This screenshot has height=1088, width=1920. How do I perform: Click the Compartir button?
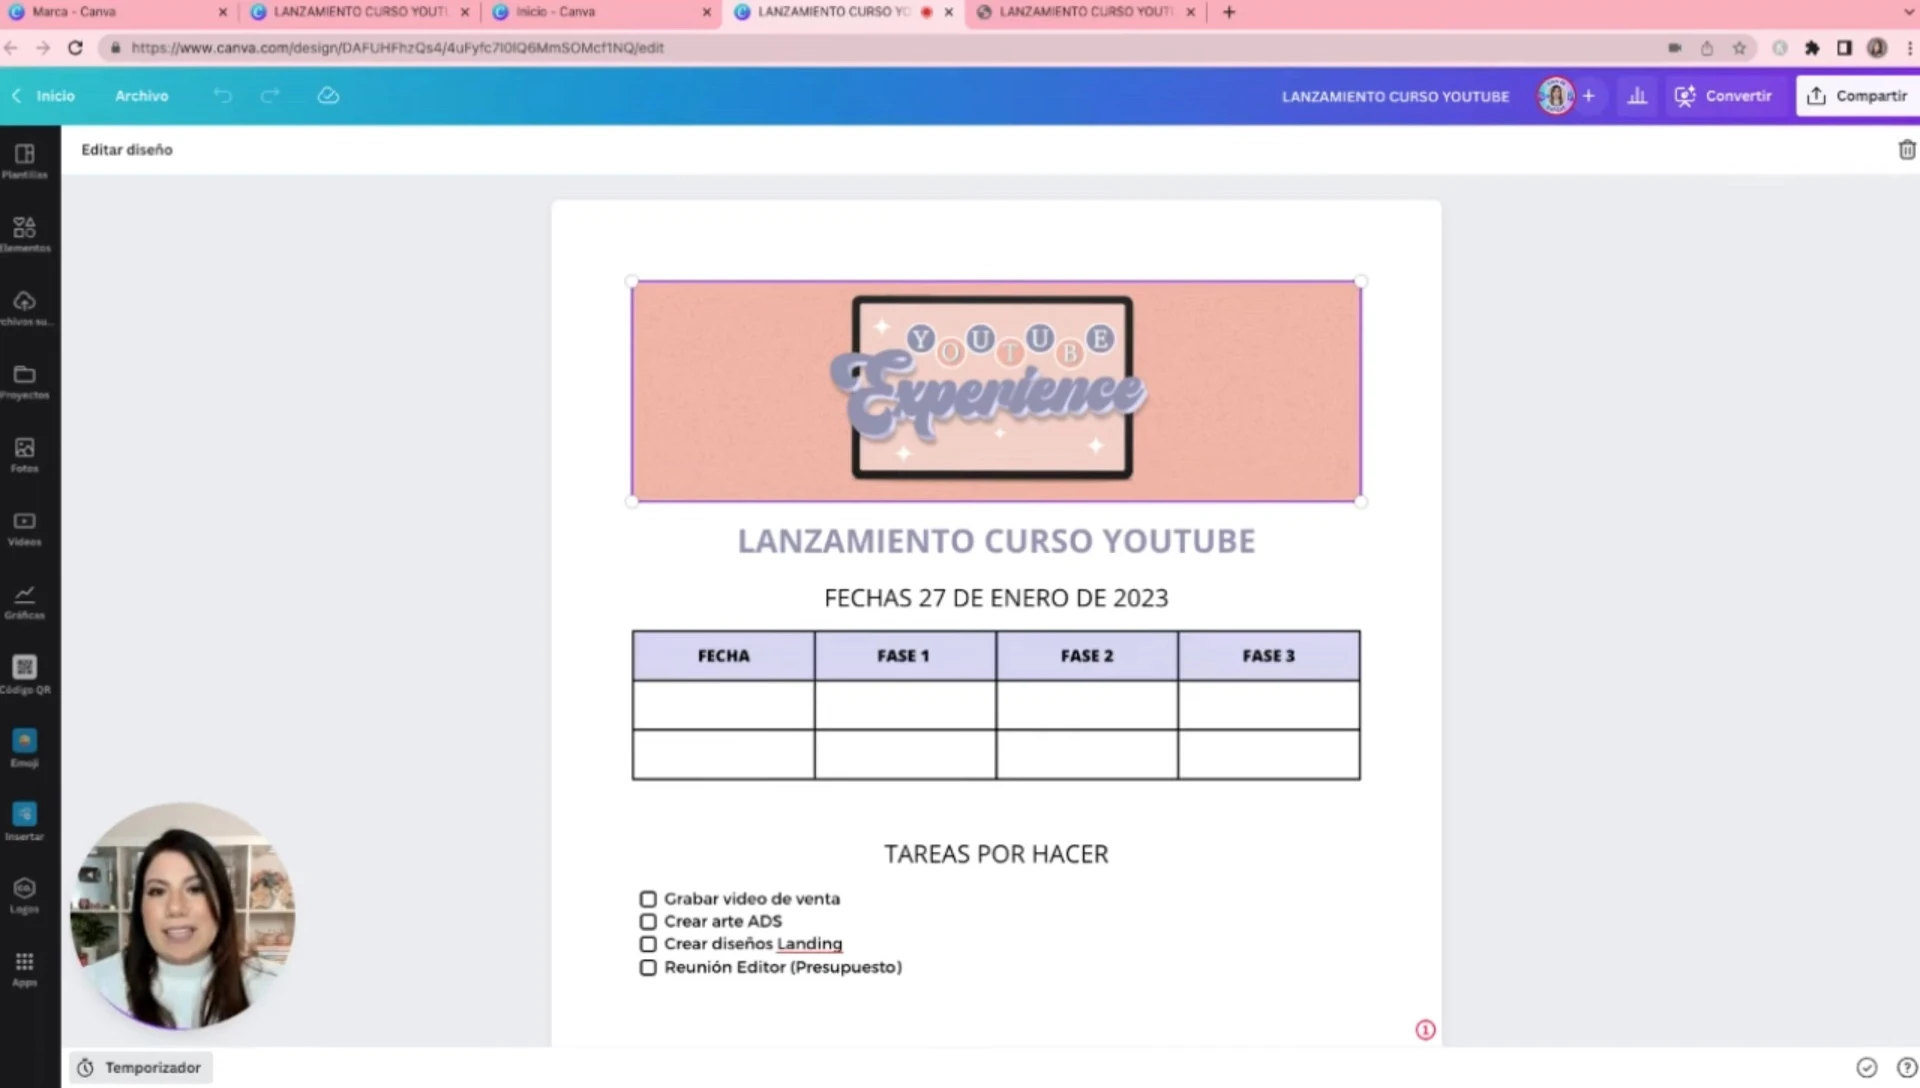pos(1857,96)
